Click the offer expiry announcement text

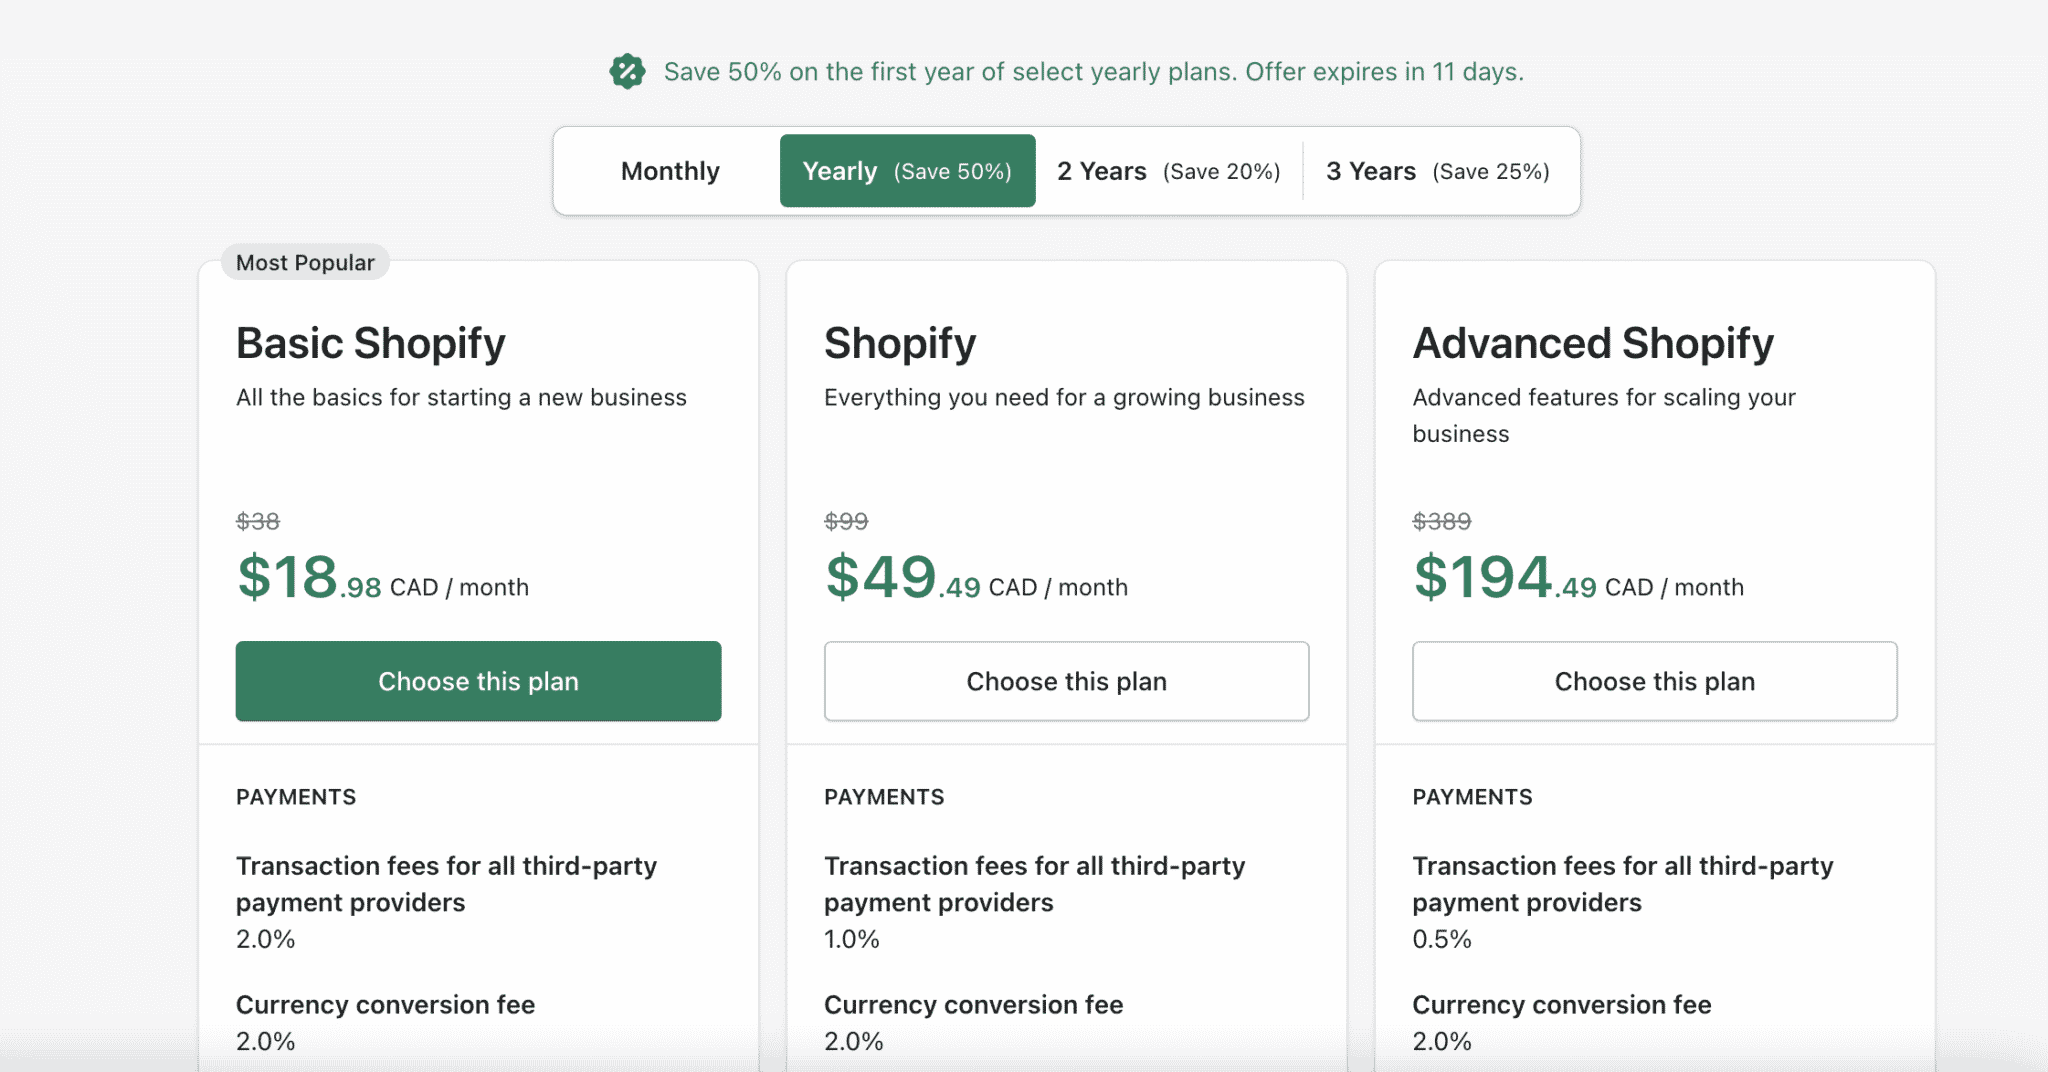pyautogui.click(x=1094, y=71)
